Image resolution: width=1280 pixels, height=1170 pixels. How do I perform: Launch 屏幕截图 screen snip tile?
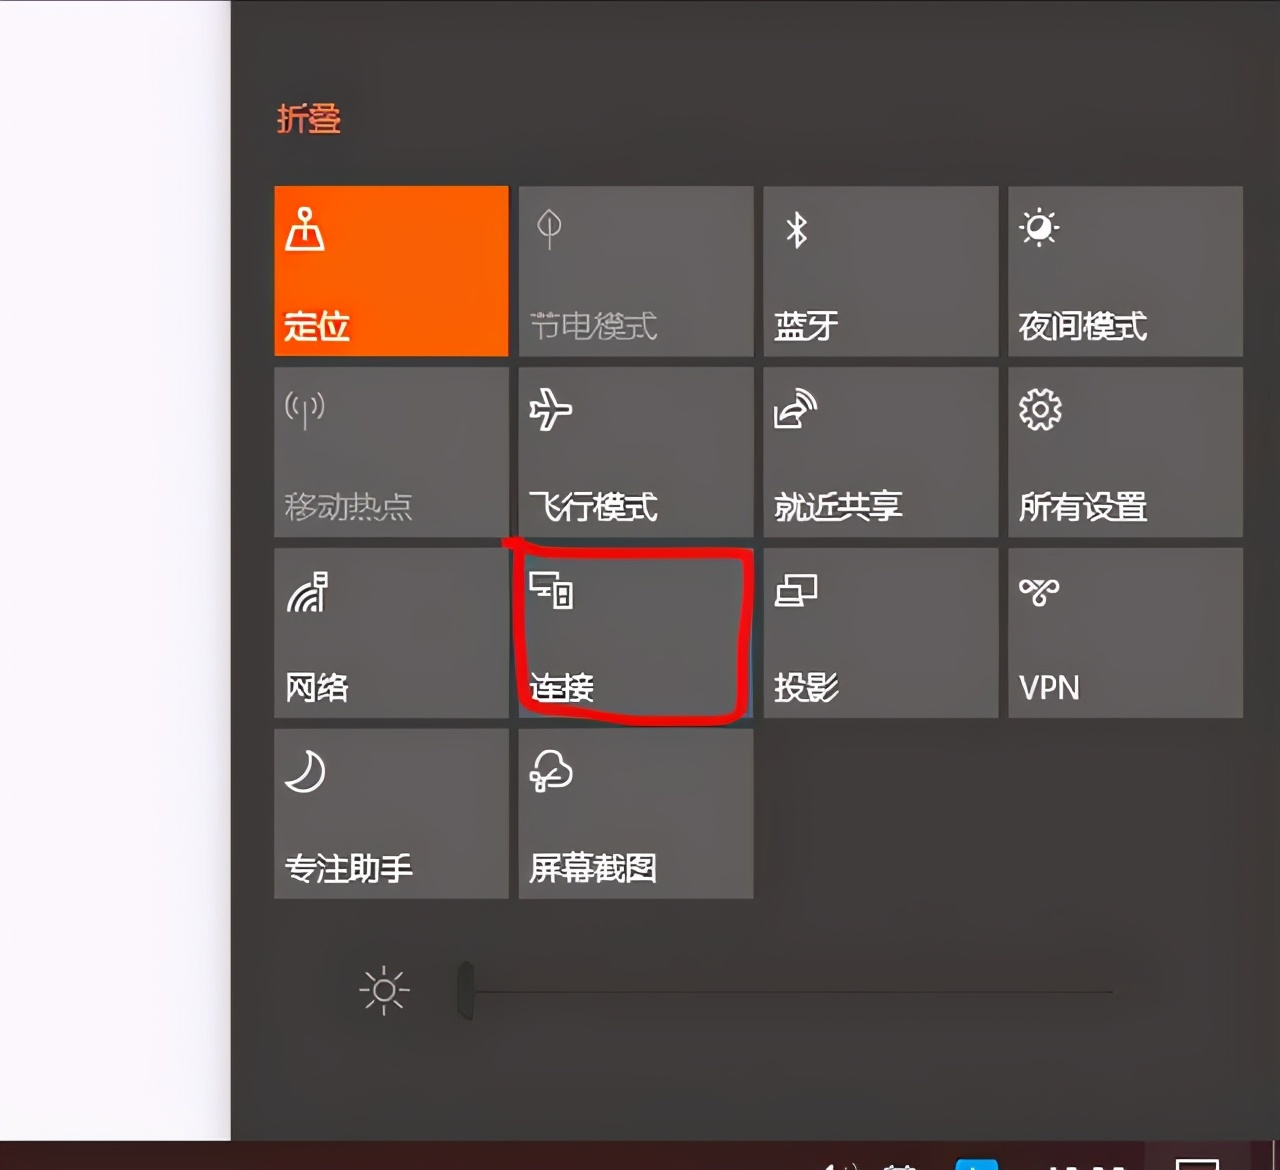pos(635,813)
